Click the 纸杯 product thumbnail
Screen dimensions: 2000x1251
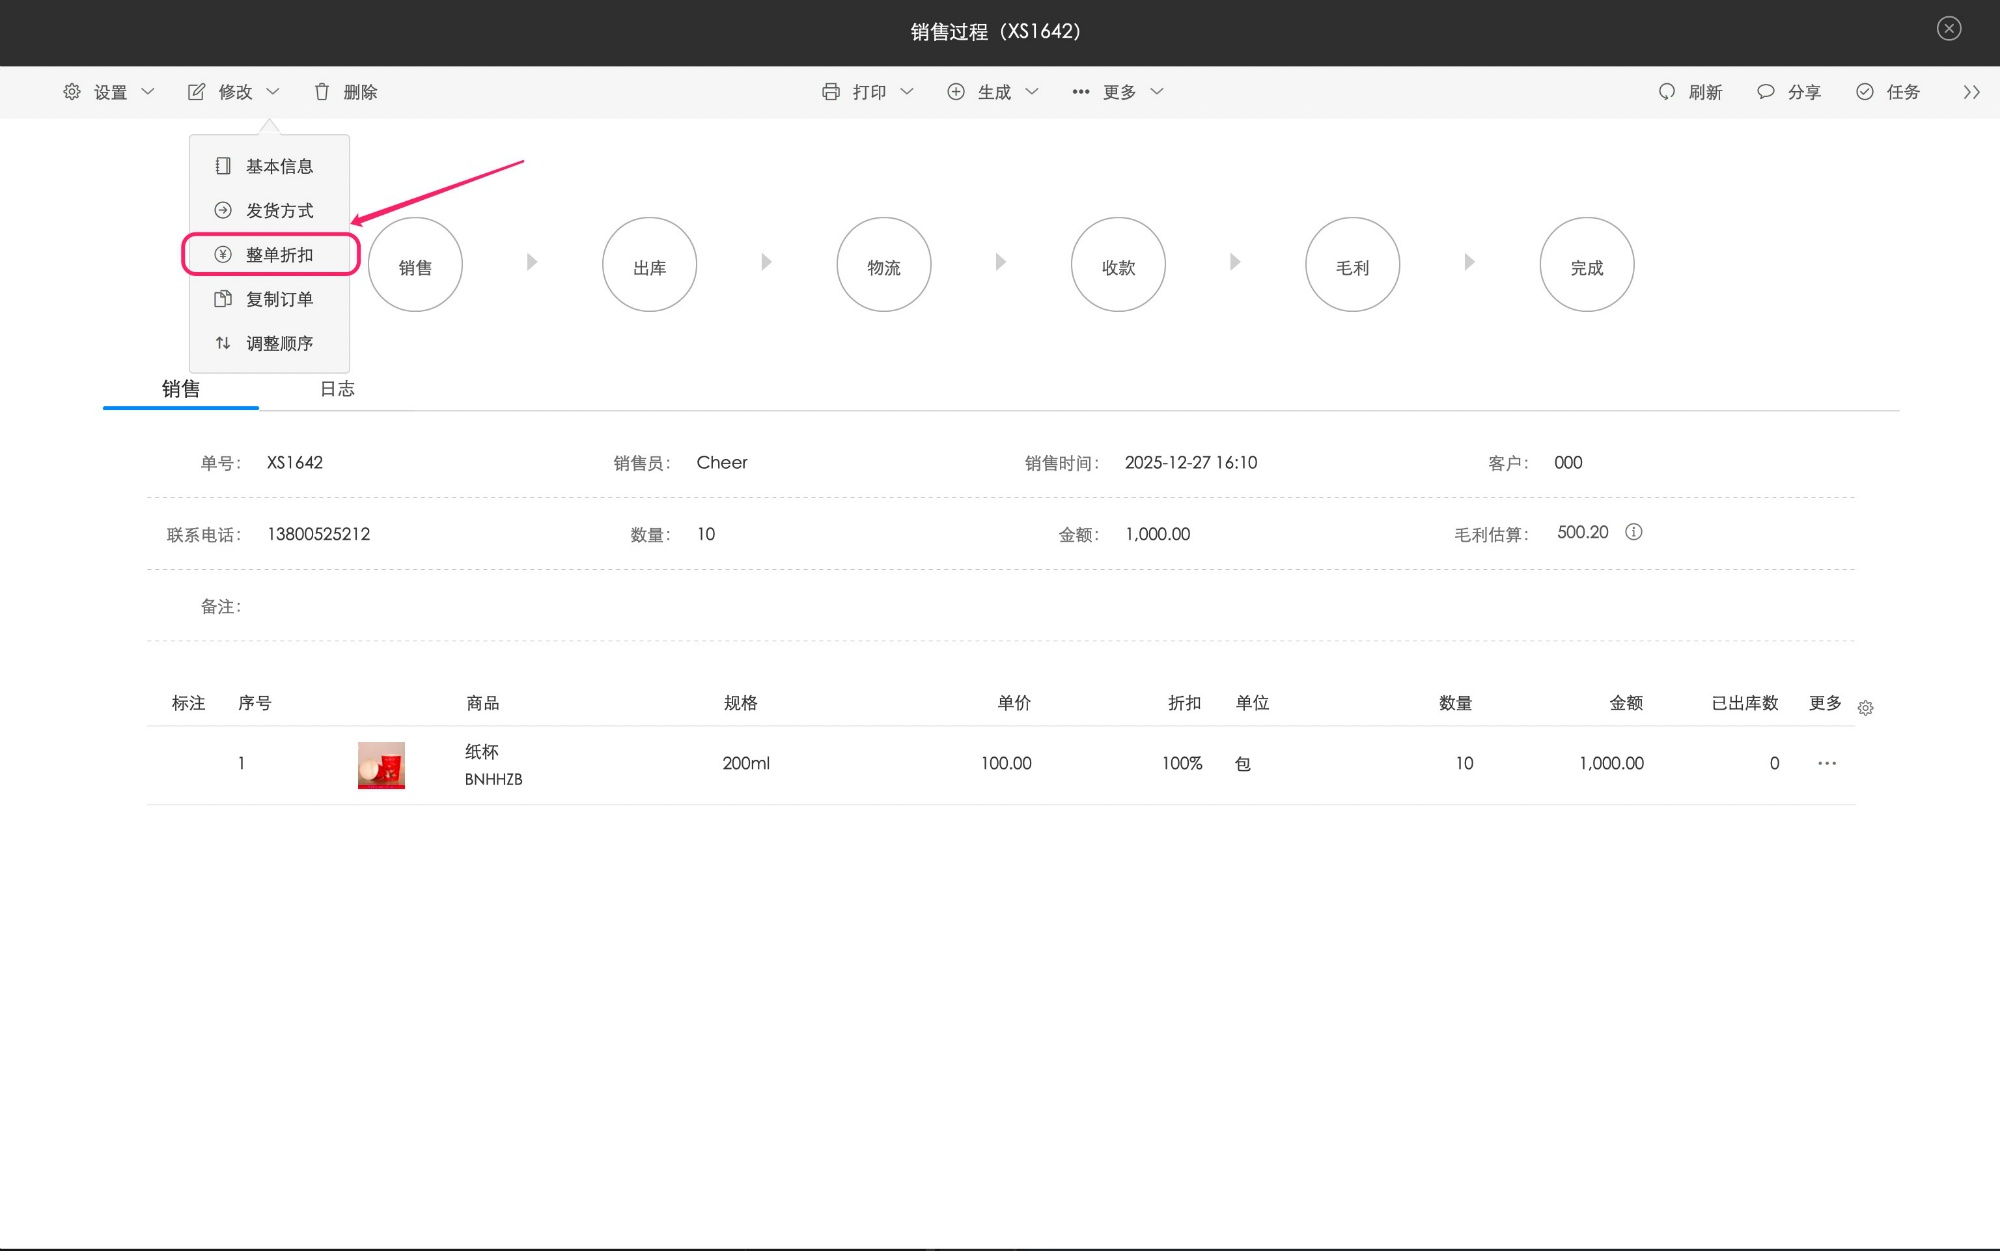tap(381, 765)
